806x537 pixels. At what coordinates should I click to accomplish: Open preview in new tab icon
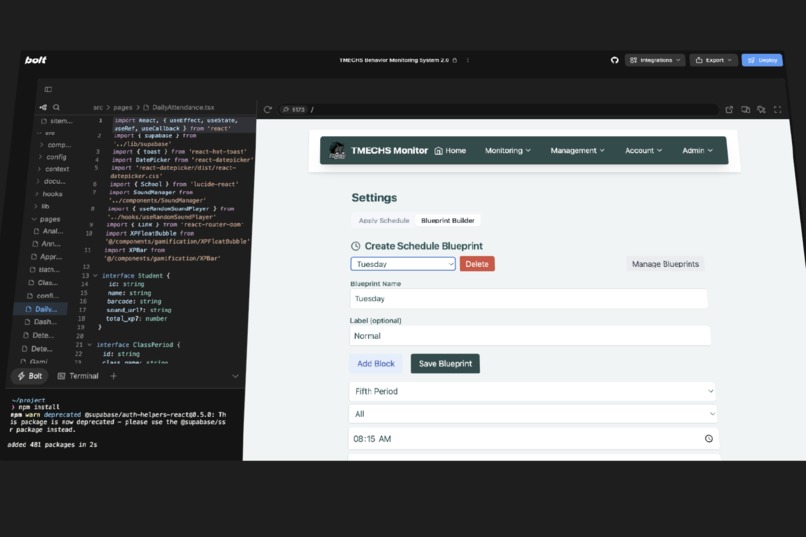(729, 109)
